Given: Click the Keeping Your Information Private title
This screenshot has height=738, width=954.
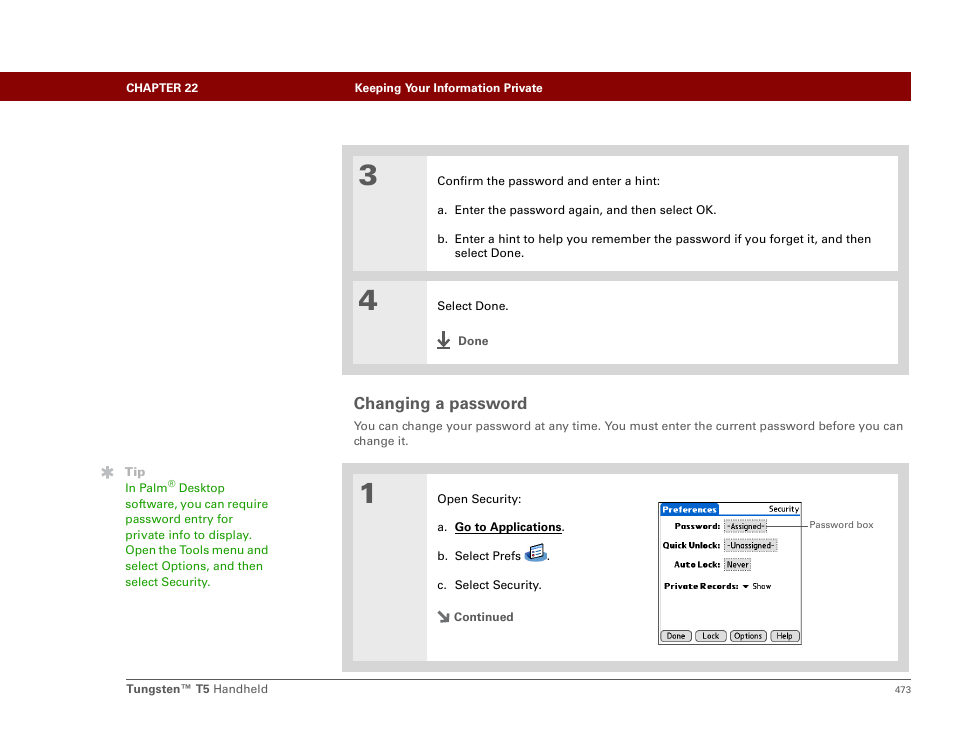Looking at the screenshot, I should [448, 88].
